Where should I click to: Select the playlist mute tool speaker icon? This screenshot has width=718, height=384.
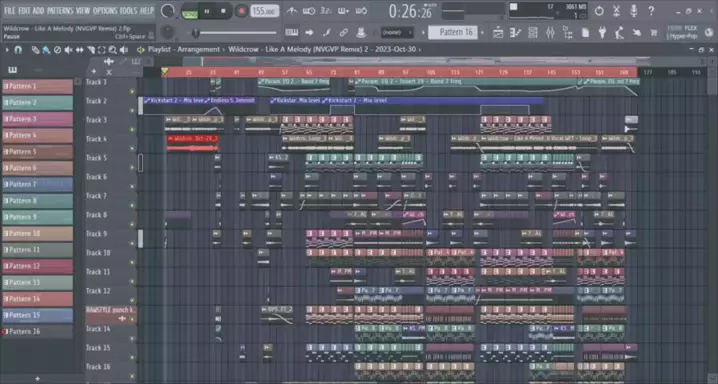(x=68, y=50)
